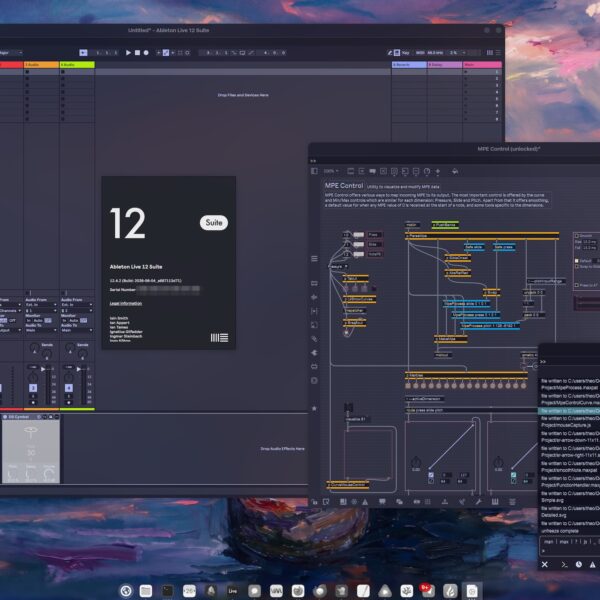Screen dimensions: 600x600
Task: Click the terminal prompt icon in Max console
Action: (x=564, y=564)
